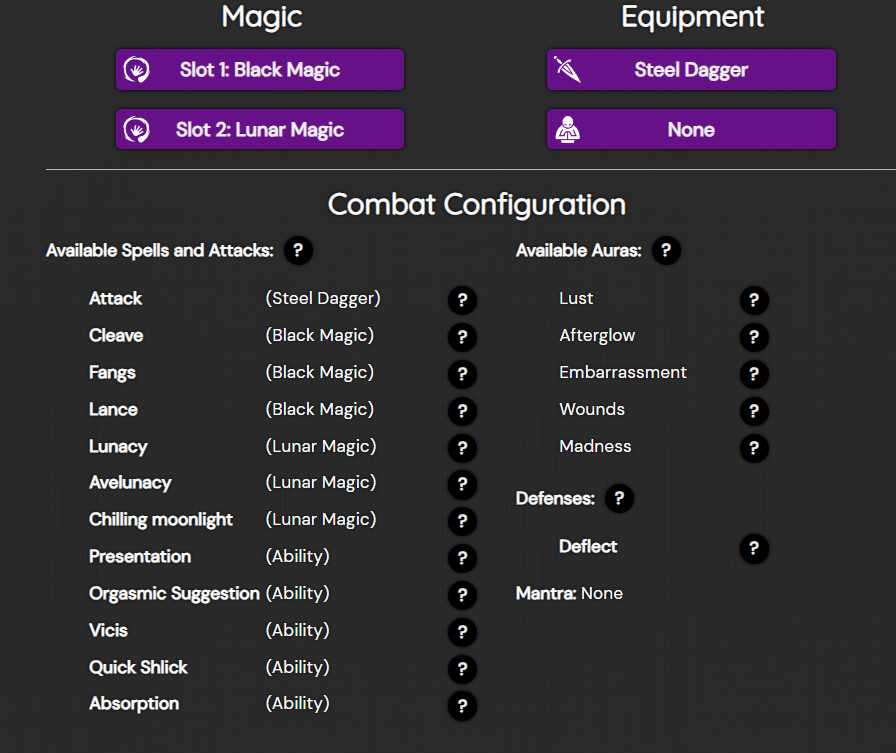Show help for the Lust aura
The image size is (896, 753).
click(x=754, y=300)
